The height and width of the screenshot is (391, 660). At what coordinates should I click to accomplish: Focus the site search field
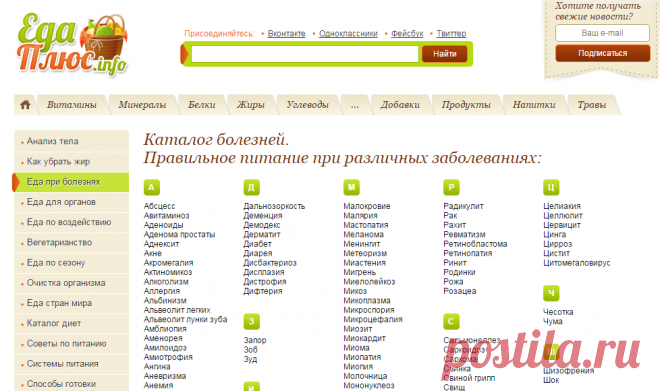coord(305,54)
